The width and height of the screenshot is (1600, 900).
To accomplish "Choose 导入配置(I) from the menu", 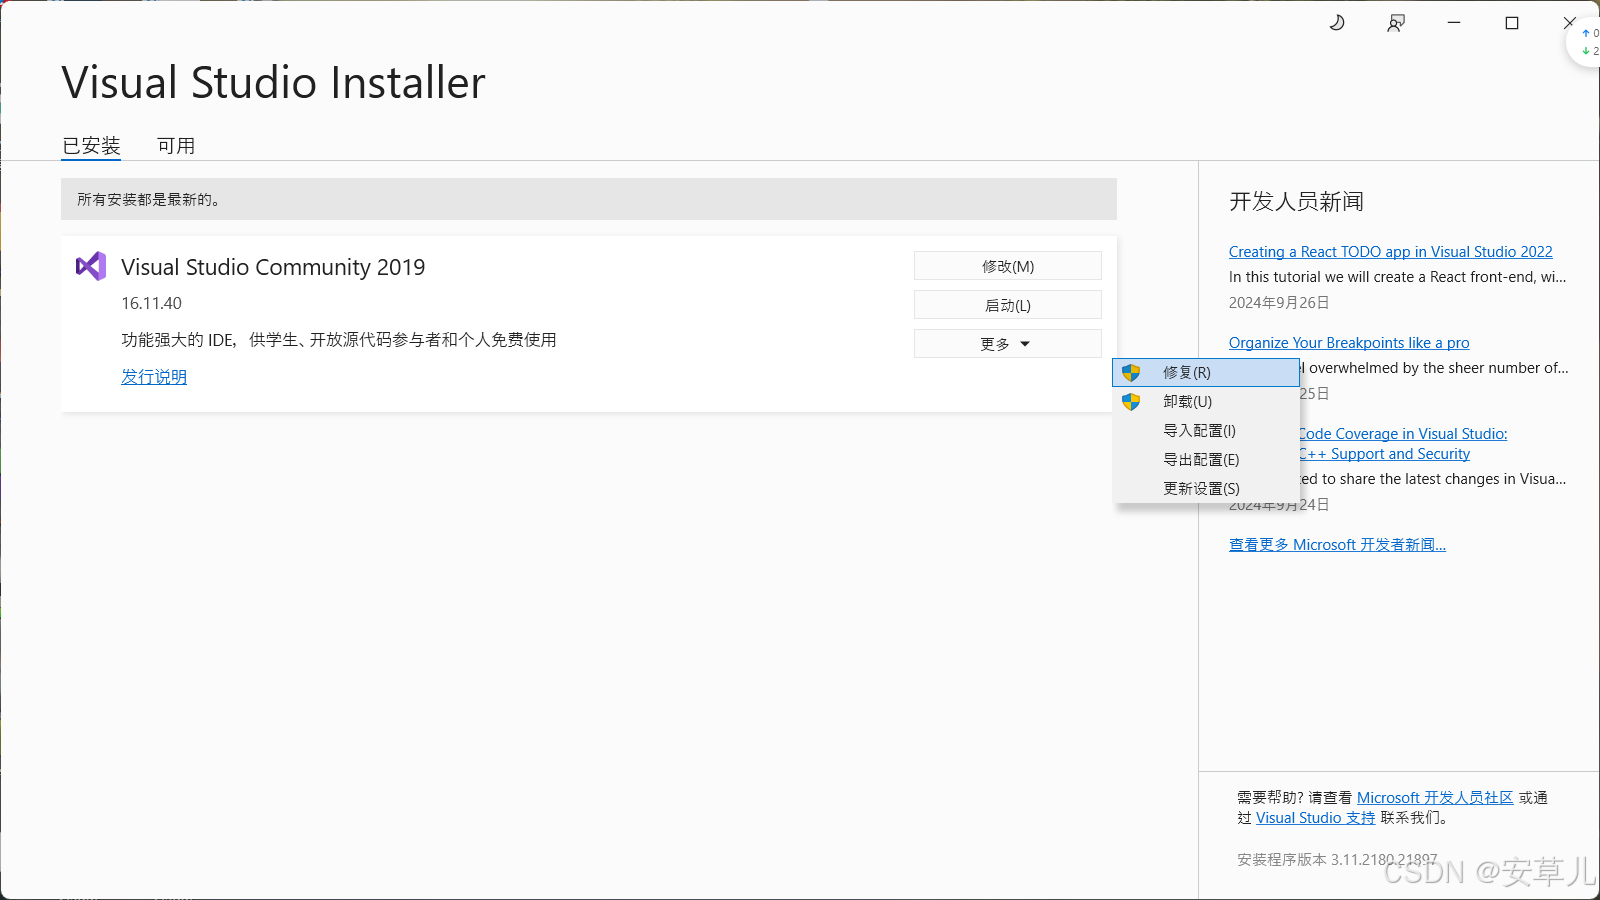I will tap(1198, 430).
